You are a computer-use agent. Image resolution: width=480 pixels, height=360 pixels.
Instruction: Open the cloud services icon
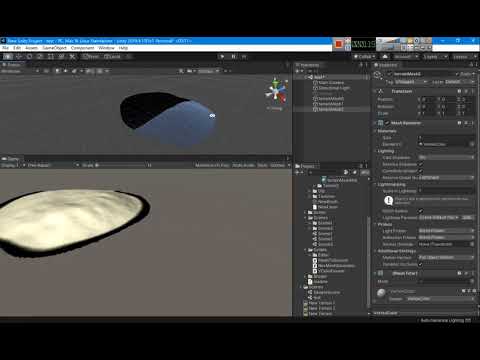pyautogui.click(x=385, y=57)
